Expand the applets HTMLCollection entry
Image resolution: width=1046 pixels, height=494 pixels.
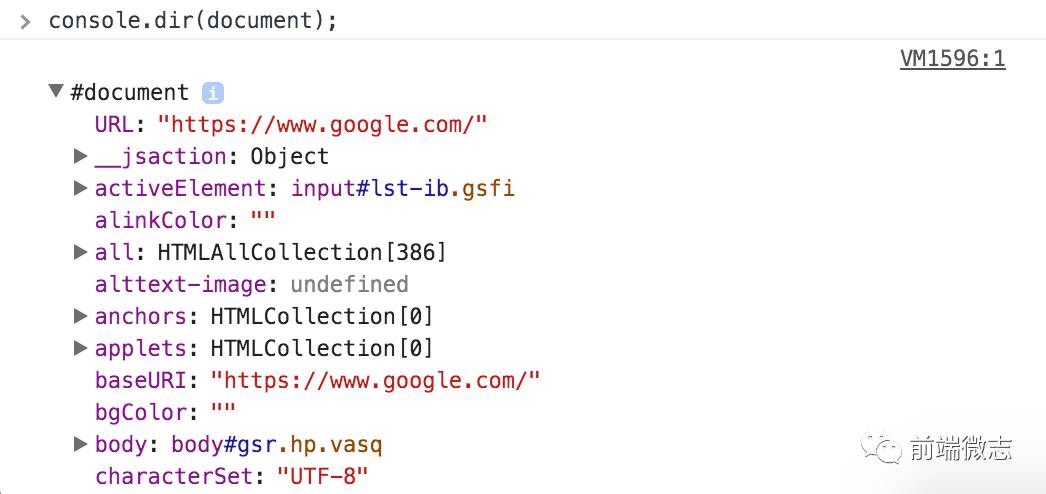[x=81, y=348]
